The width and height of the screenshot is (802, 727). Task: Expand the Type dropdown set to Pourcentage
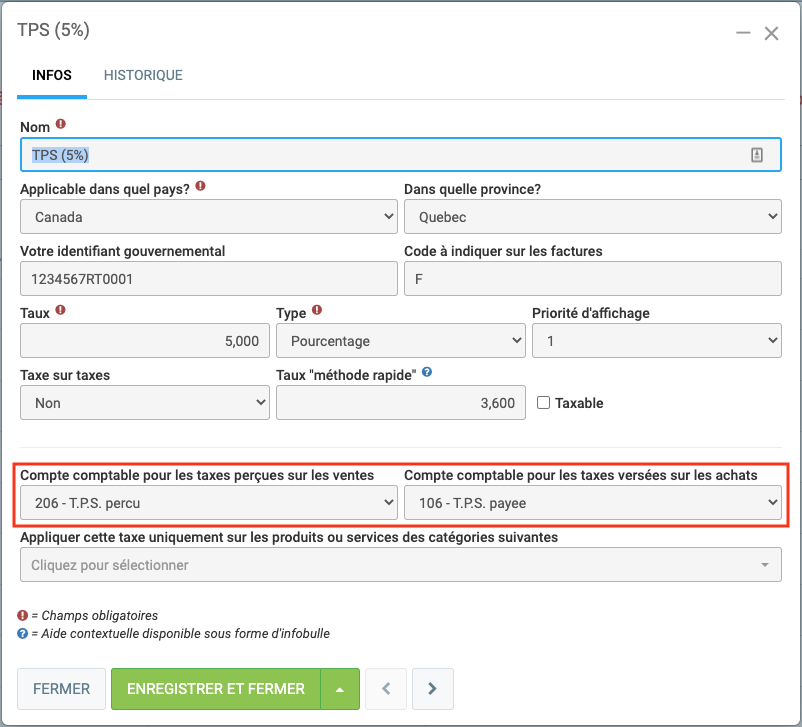pyautogui.click(x=400, y=341)
